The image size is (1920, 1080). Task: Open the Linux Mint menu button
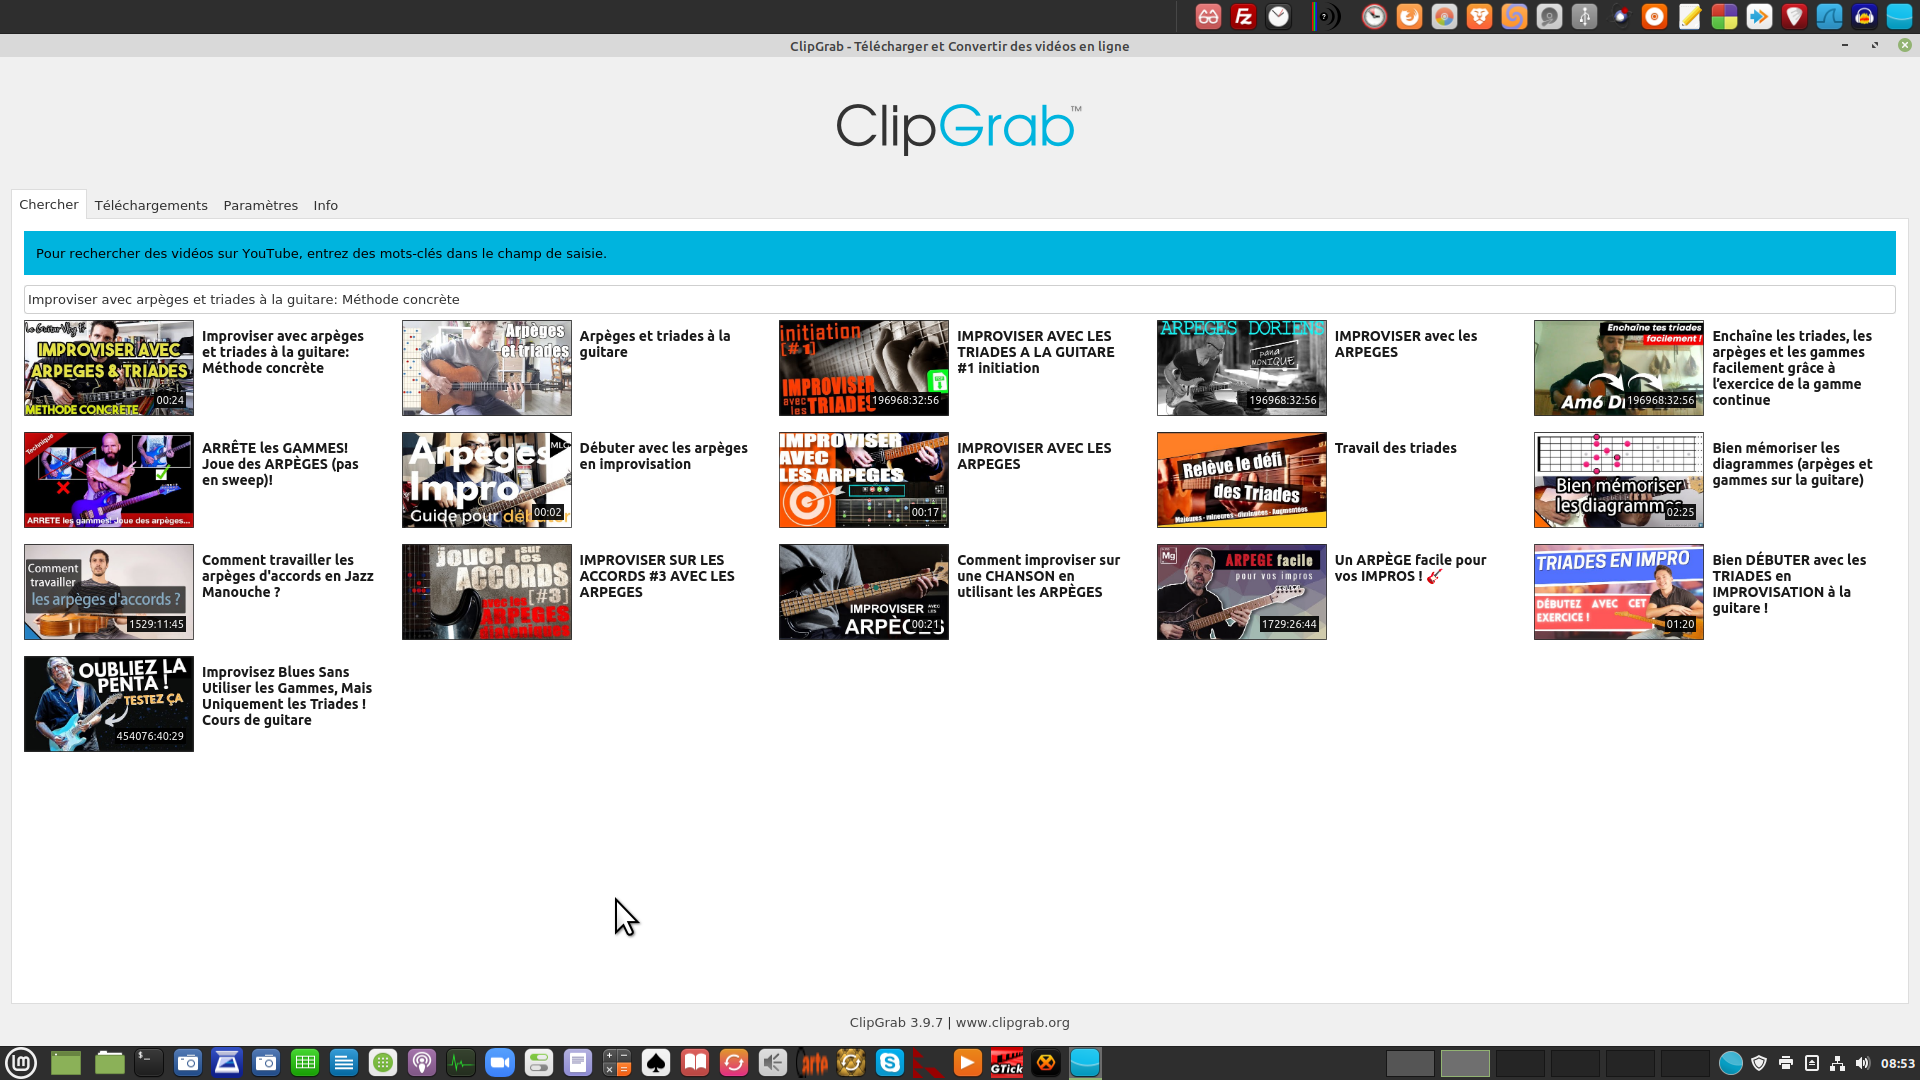(21, 1062)
